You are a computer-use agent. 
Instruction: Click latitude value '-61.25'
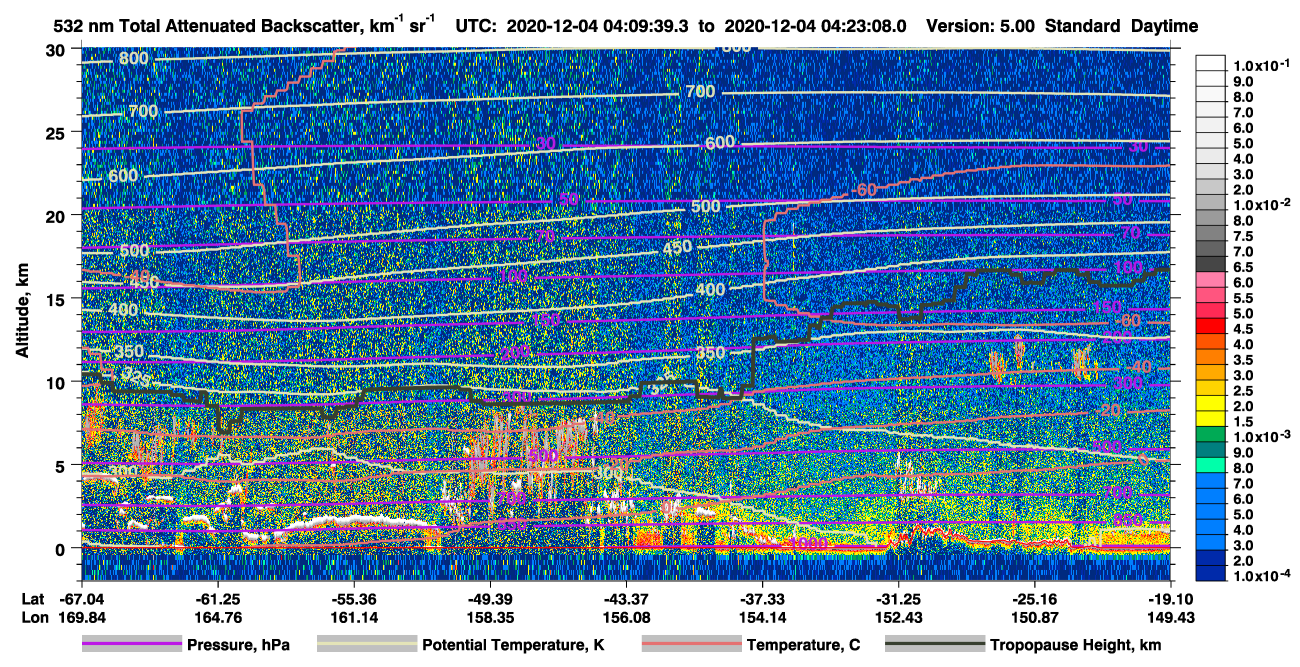click(217, 598)
